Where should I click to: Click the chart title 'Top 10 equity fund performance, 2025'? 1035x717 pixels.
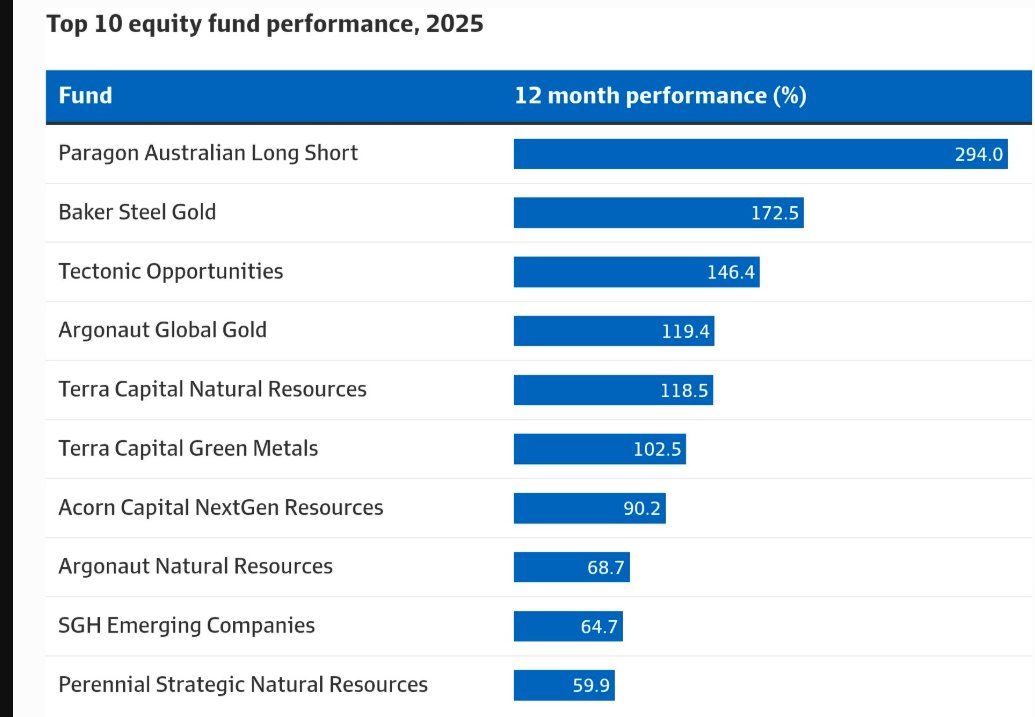pyautogui.click(x=265, y=24)
